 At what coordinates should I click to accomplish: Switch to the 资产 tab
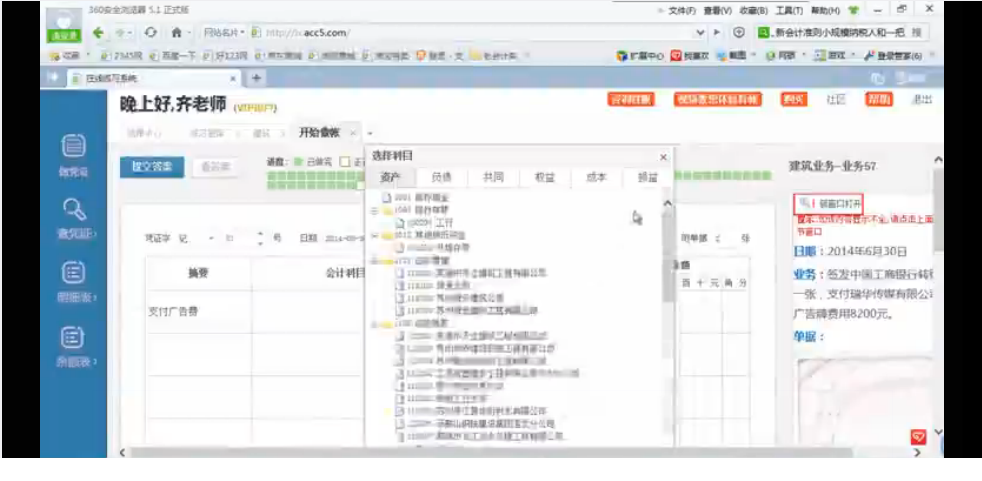390,178
